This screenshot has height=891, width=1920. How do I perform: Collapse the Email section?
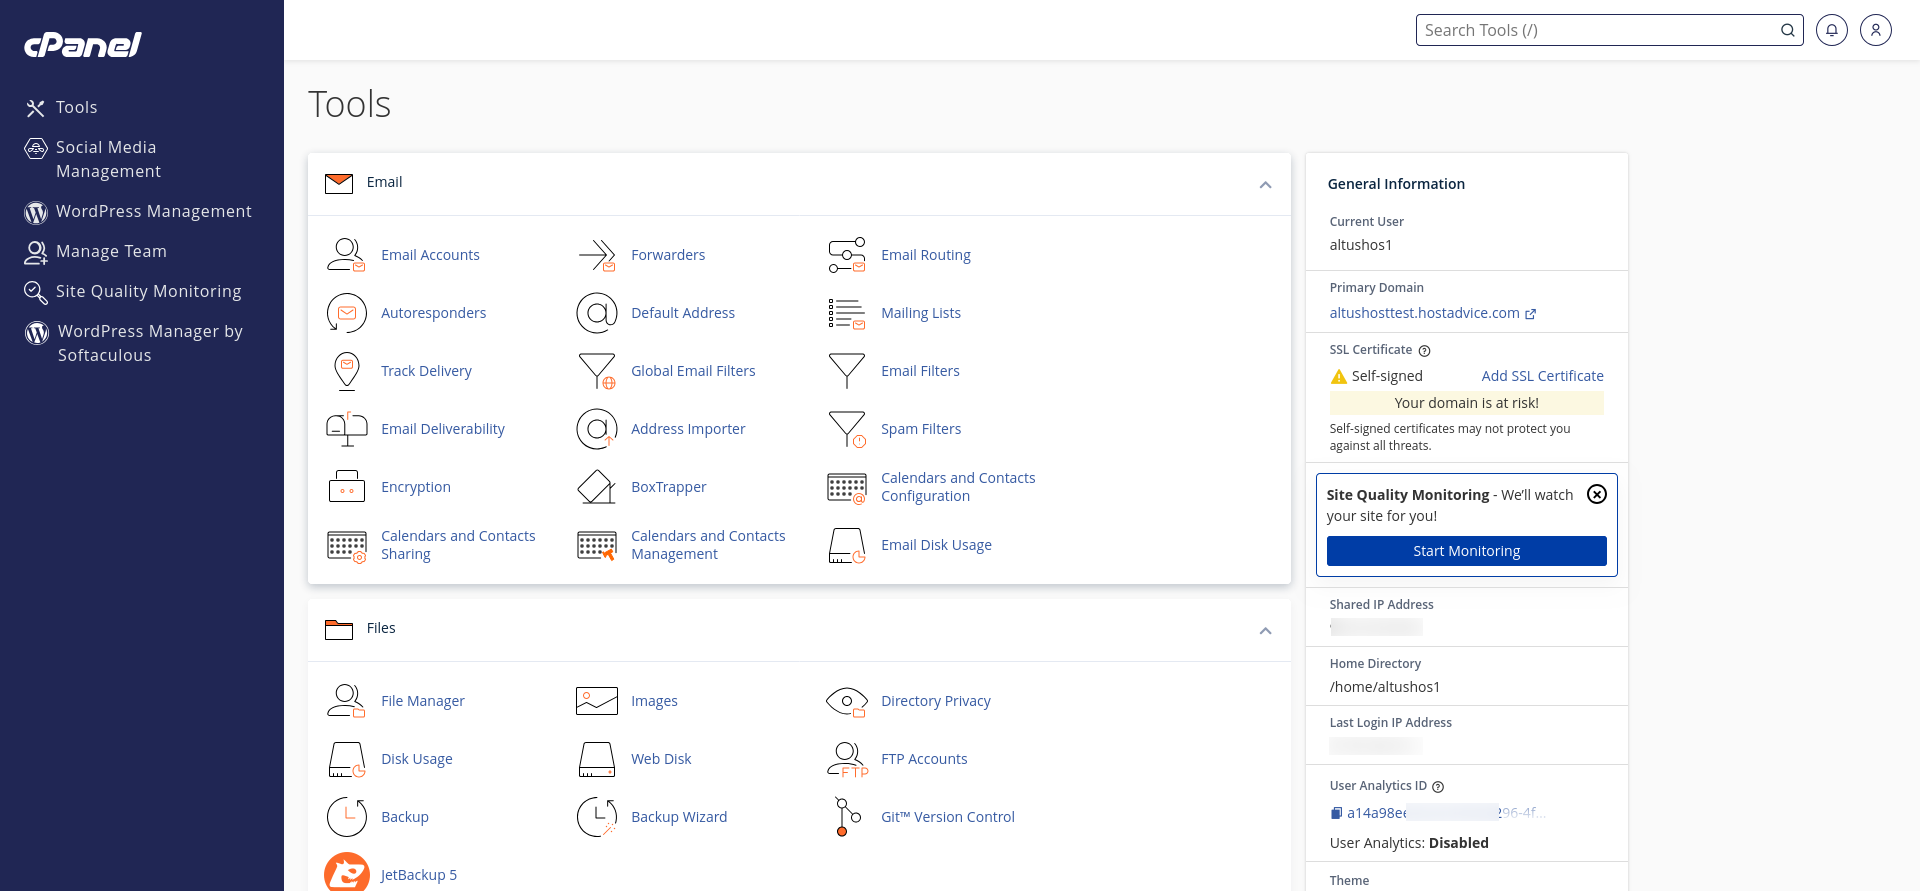pos(1265,185)
